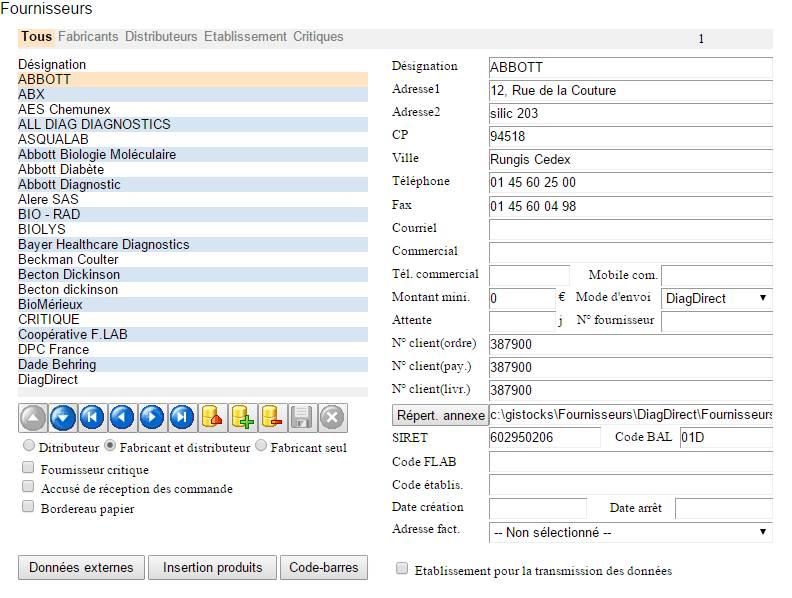Image resolution: width=792 pixels, height=598 pixels.
Task: Open the Etablissement tab
Action: pyautogui.click(x=245, y=37)
